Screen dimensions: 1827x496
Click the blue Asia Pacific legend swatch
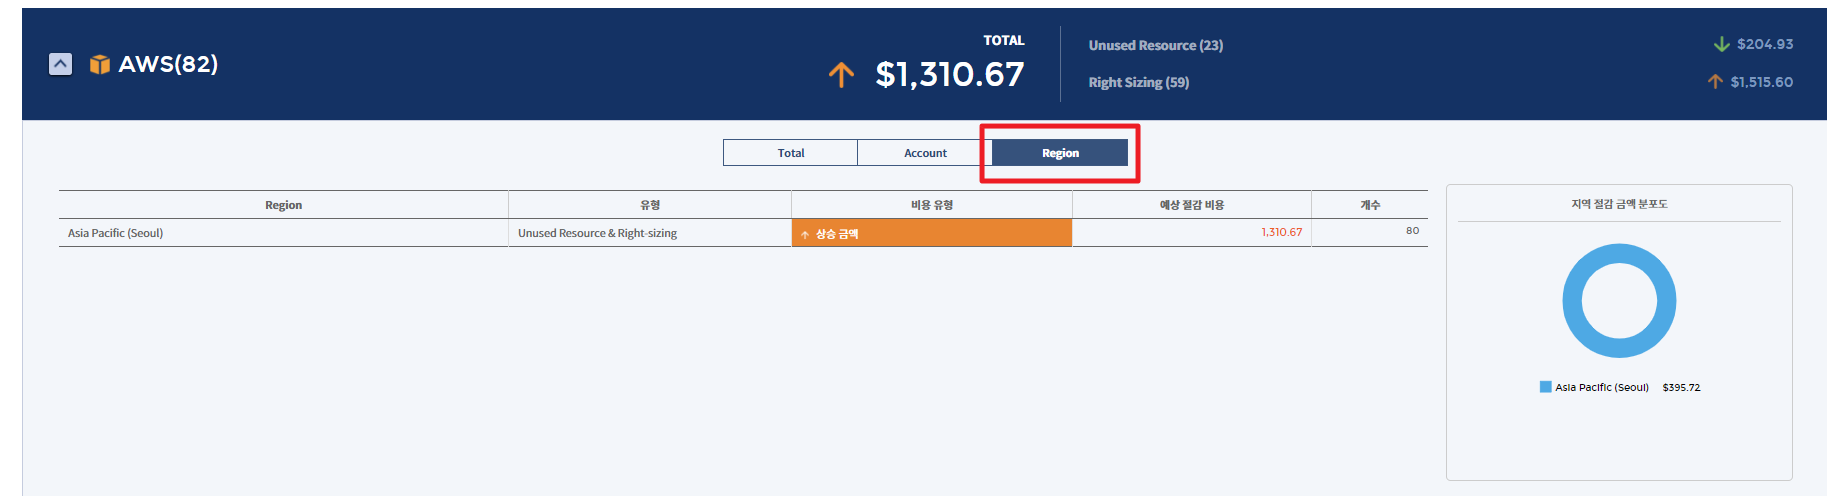1545,387
